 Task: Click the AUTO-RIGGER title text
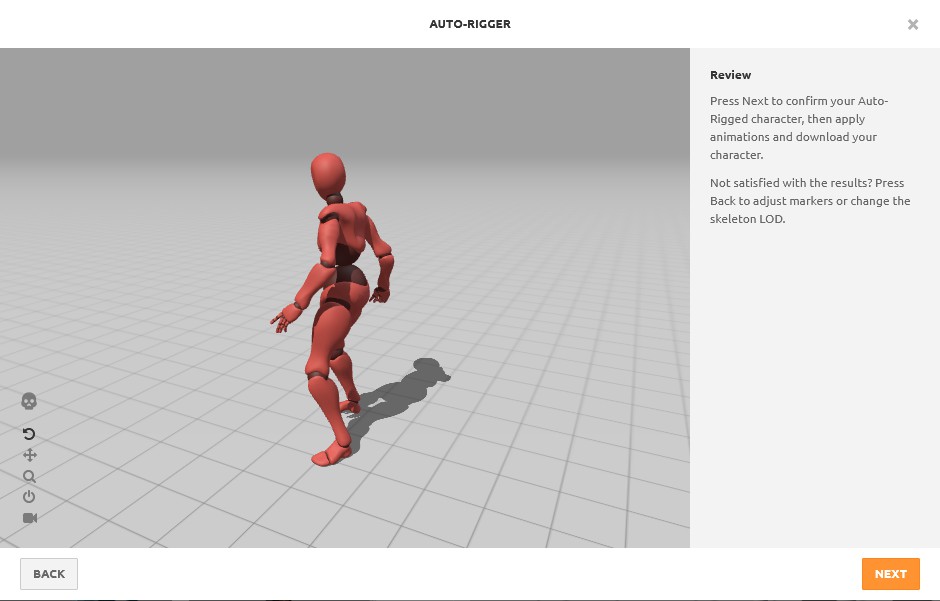pyautogui.click(x=470, y=24)
